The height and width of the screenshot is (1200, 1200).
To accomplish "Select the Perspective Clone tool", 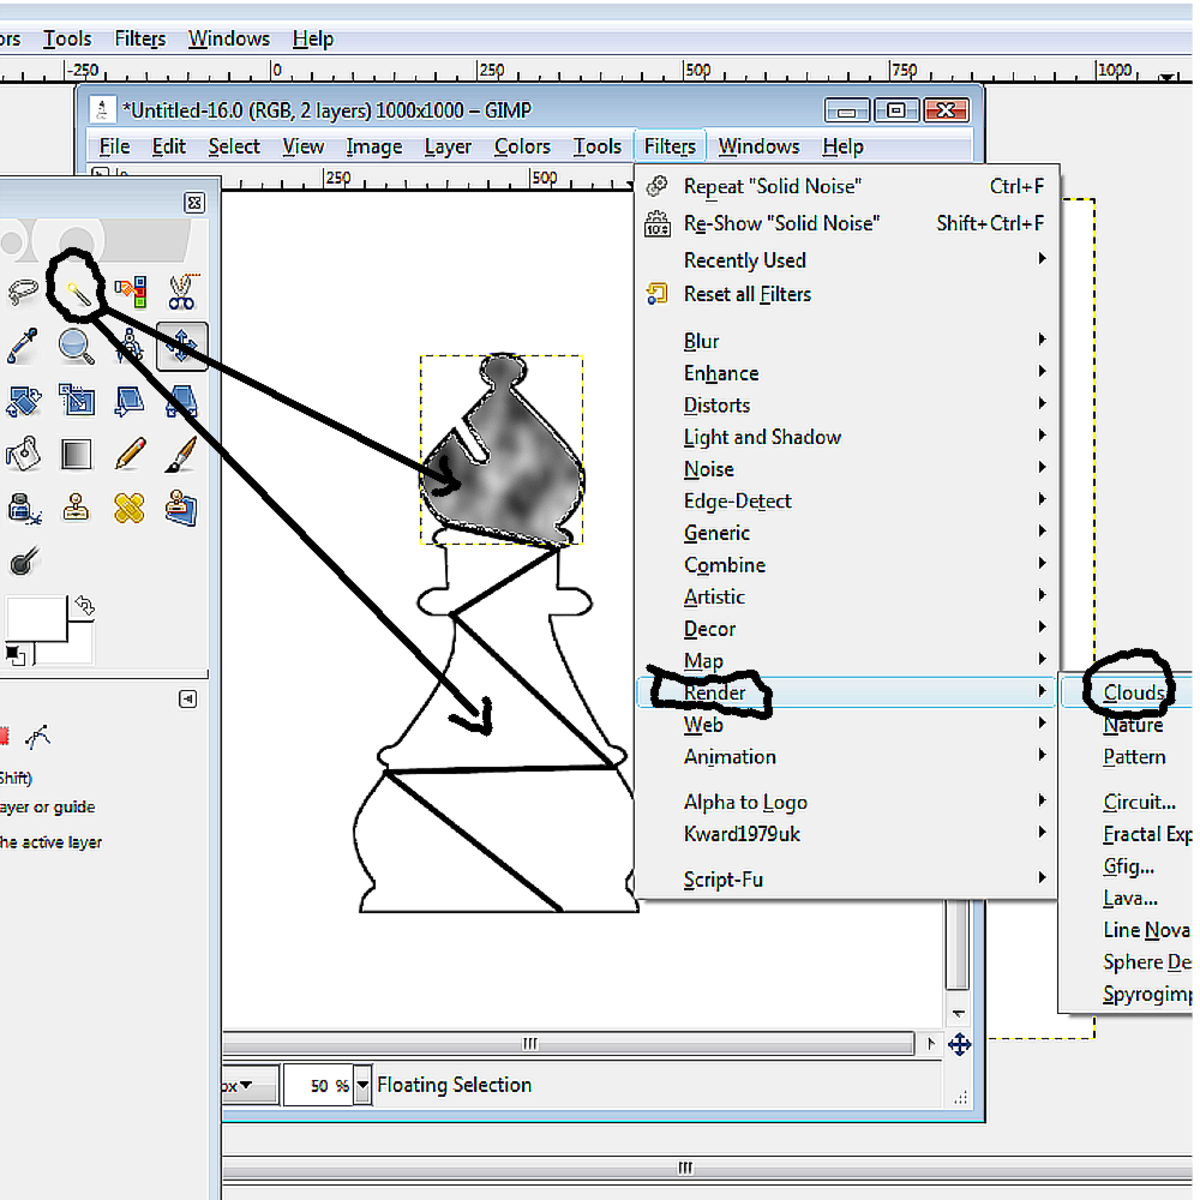I will click(182, 508).
